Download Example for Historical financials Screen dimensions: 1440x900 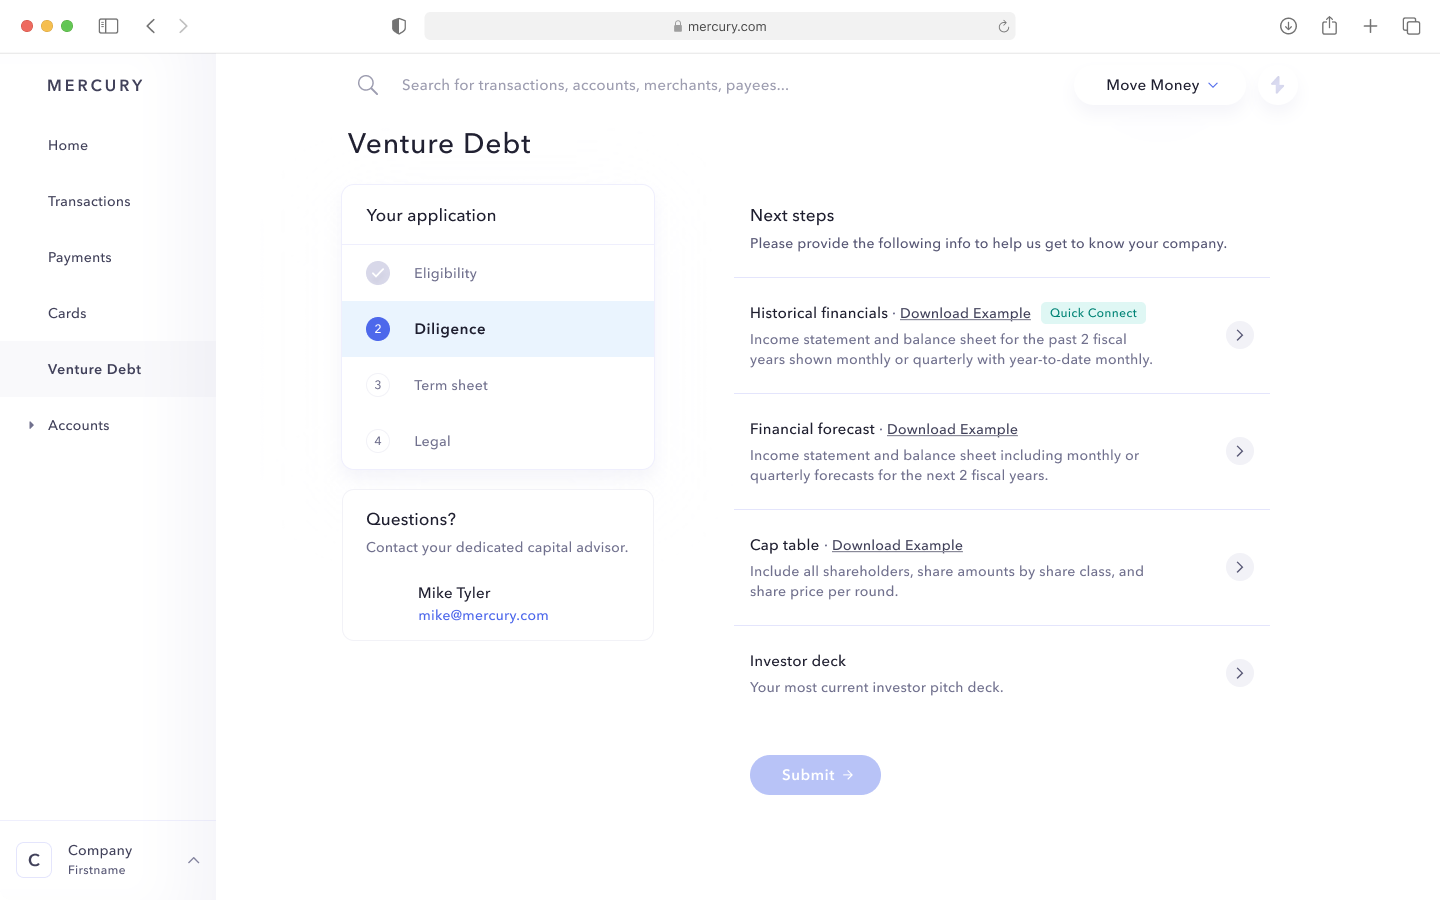[x=965, y=313]
